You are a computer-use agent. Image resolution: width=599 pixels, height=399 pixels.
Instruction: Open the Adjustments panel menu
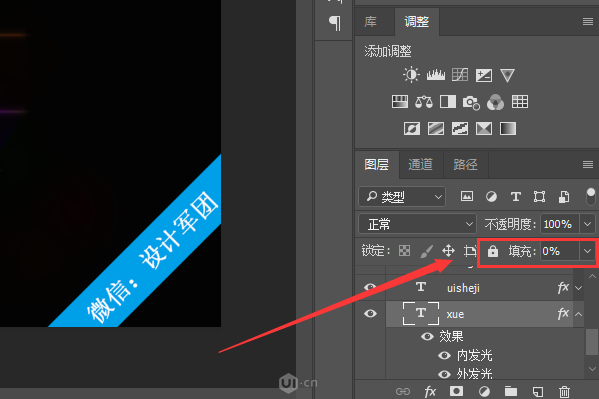pyautogui.click(x=588, y=21)
